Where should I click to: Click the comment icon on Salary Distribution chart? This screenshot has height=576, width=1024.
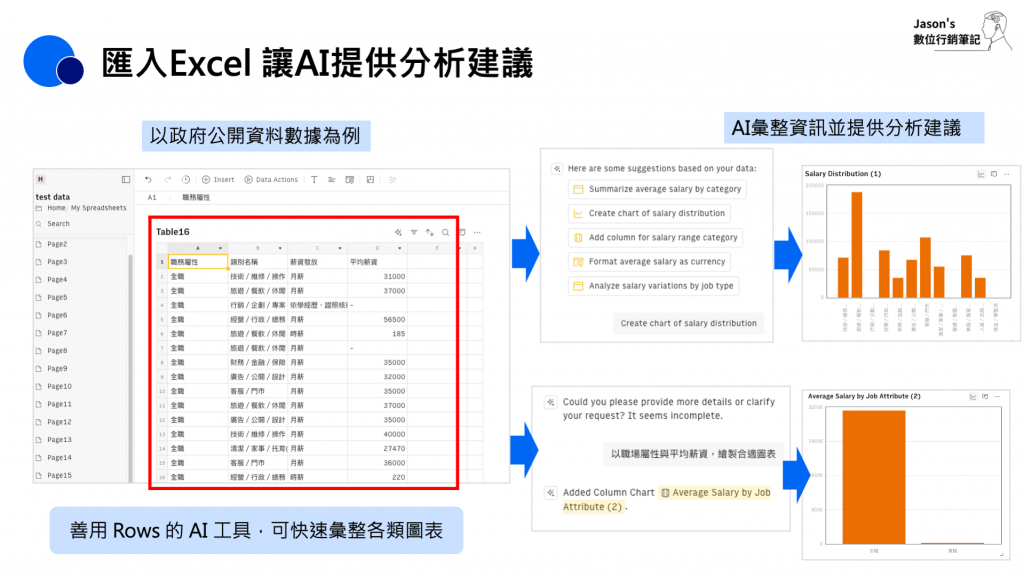point(994,174)
